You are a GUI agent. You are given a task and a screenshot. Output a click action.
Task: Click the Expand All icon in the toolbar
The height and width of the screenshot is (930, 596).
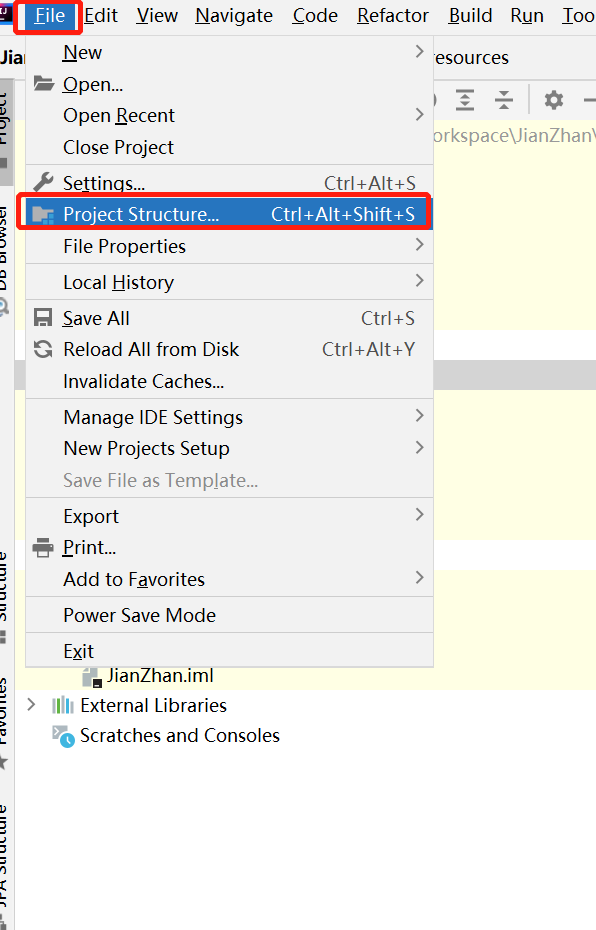click(x=463, y=99)
